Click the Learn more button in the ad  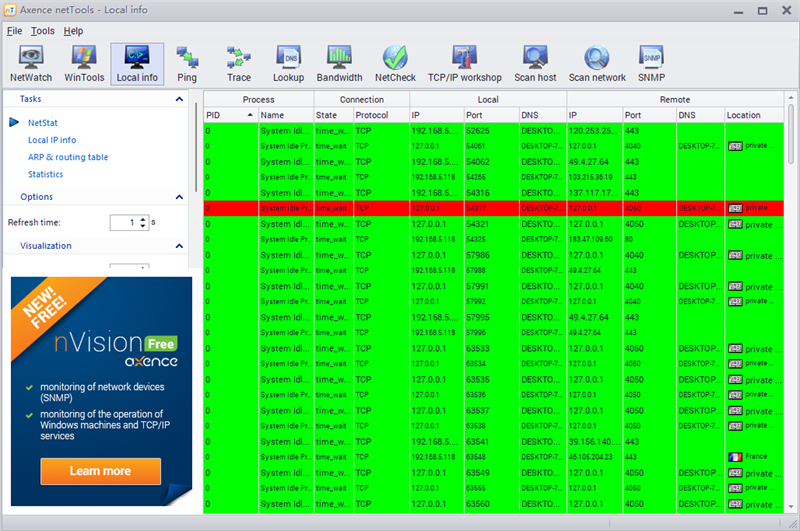pyautogui.click(x=101, y=471)
